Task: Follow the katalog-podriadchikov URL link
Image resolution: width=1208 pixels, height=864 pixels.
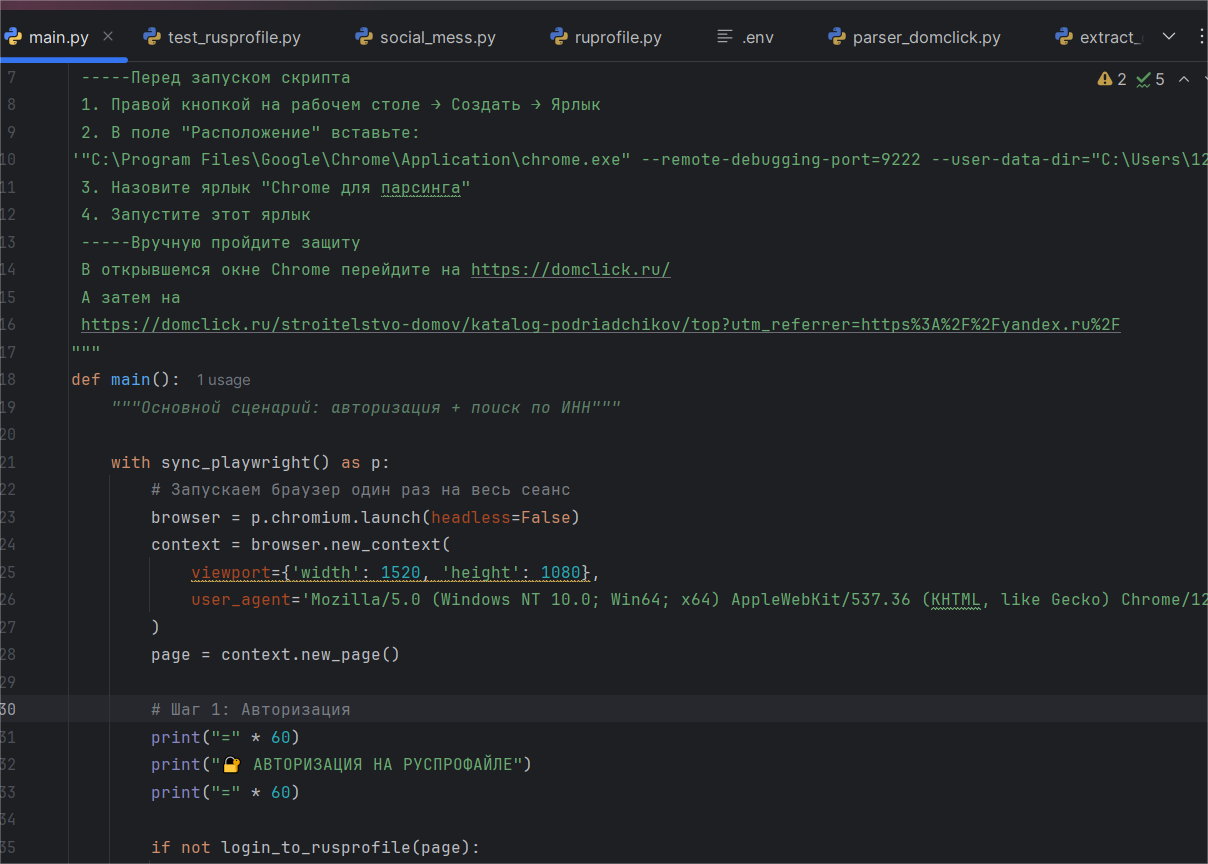Action: pyautogui.click(x=600, y=325)
